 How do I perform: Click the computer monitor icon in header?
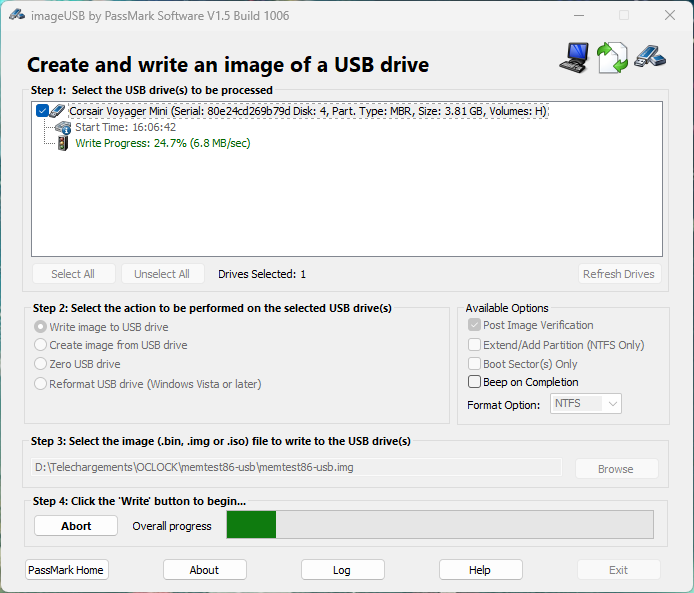[574, 57]
